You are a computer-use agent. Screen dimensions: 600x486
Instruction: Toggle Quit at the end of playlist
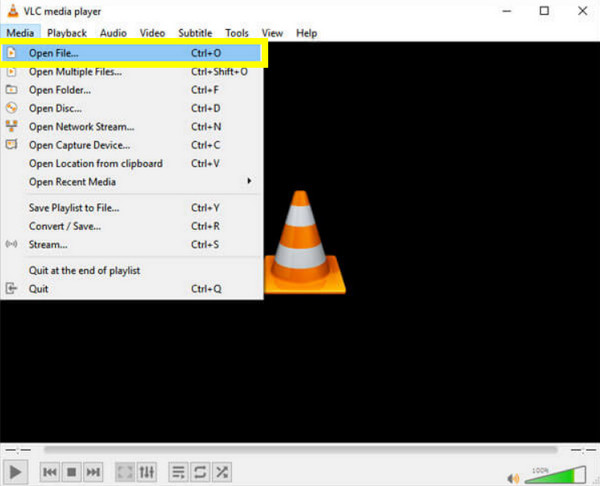[132, 271]
